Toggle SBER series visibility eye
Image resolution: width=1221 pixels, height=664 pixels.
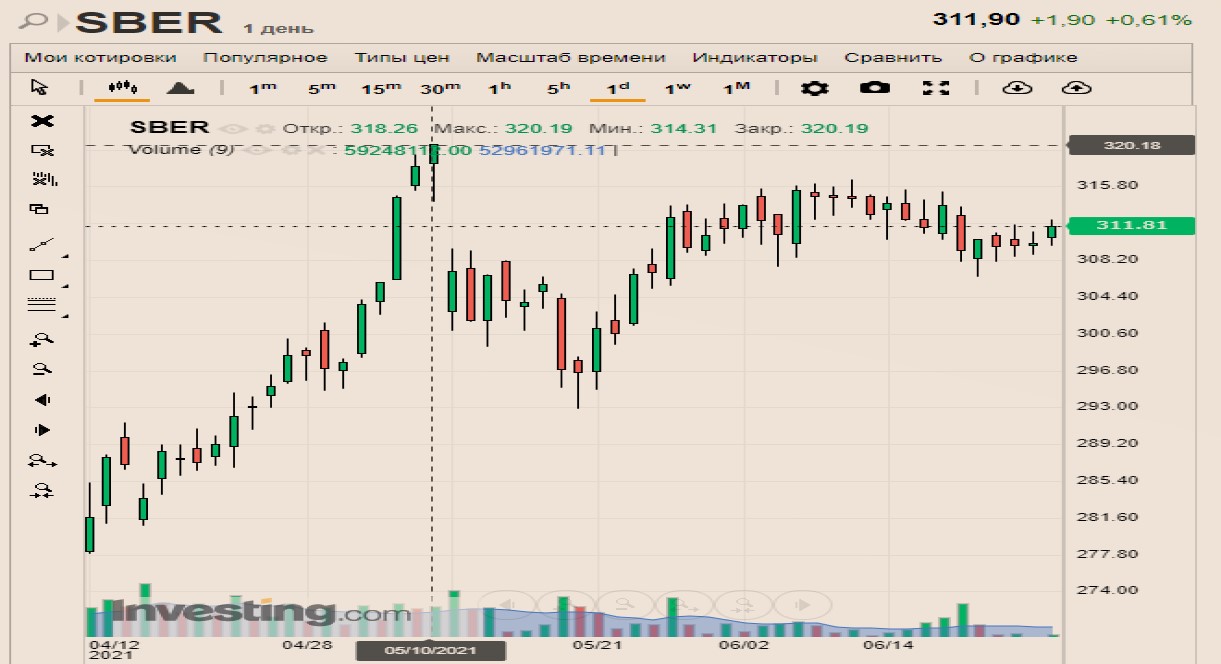[233, 129]
